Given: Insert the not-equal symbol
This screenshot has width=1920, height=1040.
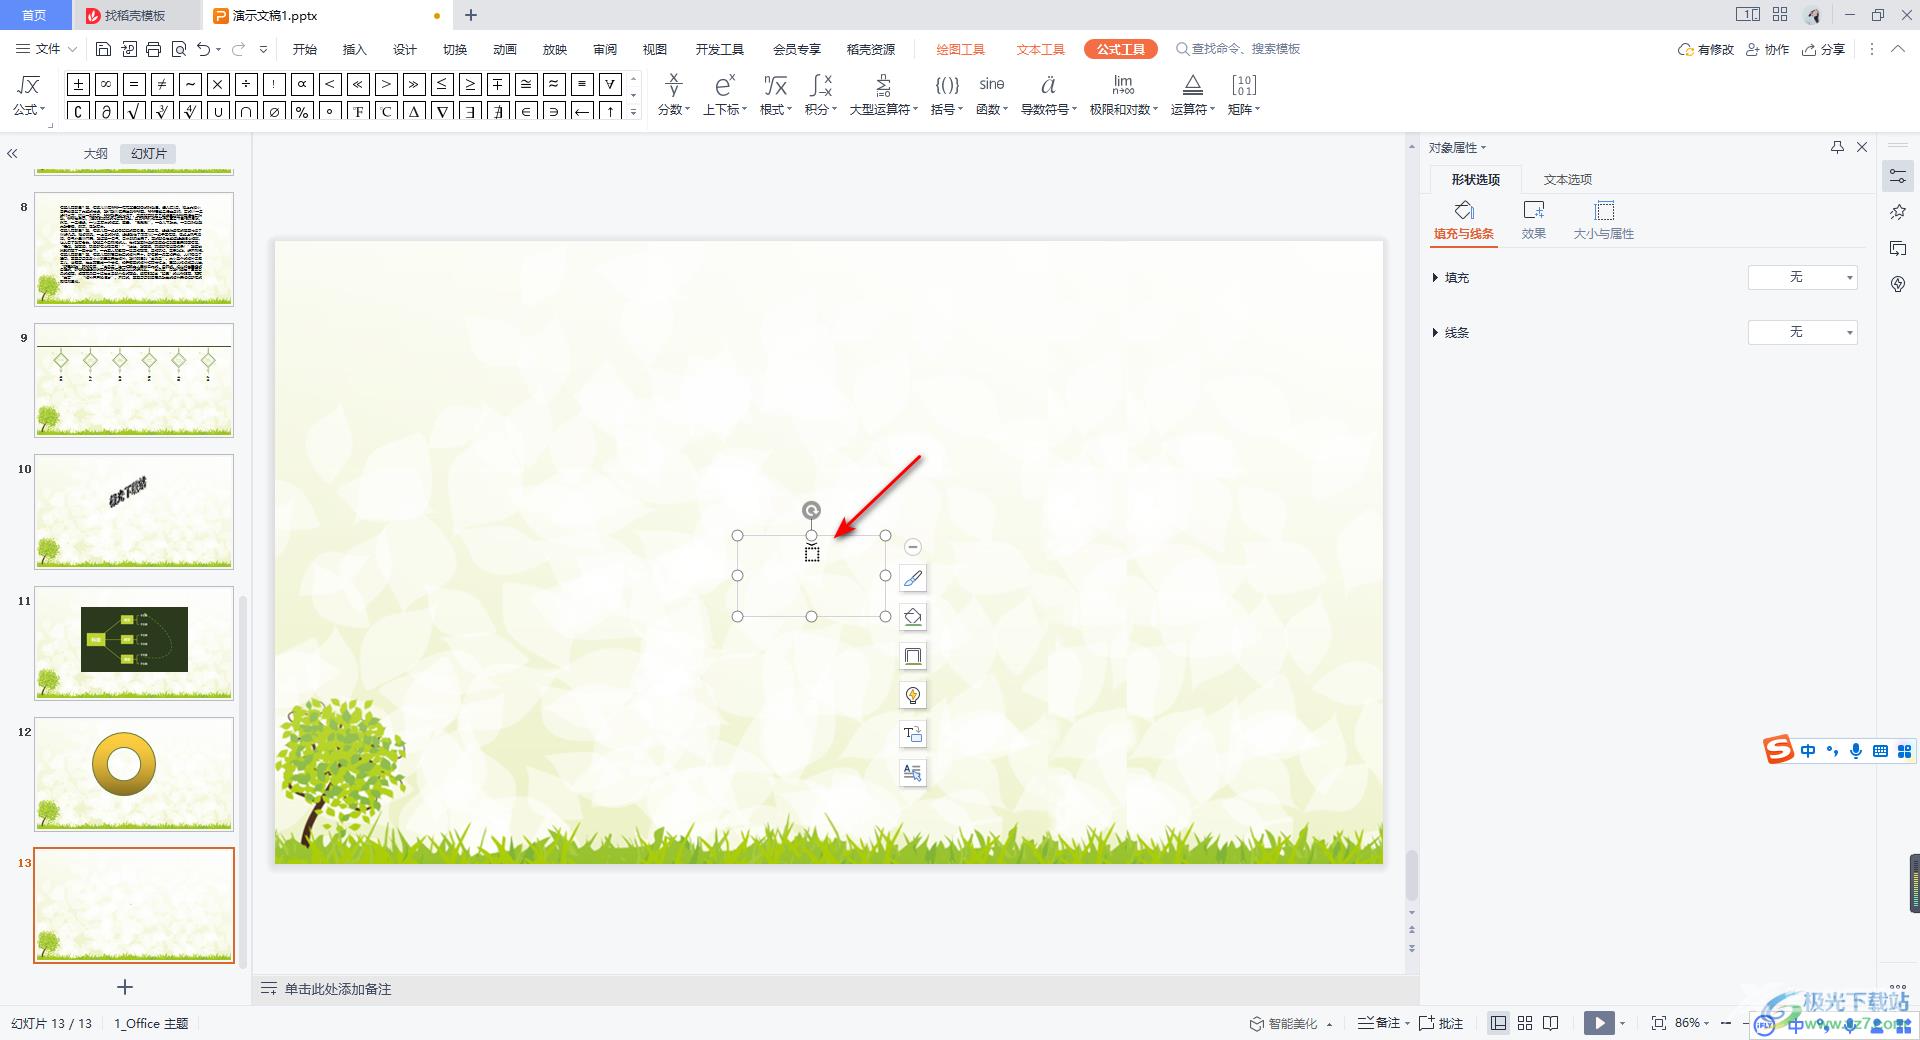Looking at the screenshot, I should (162, 84).
